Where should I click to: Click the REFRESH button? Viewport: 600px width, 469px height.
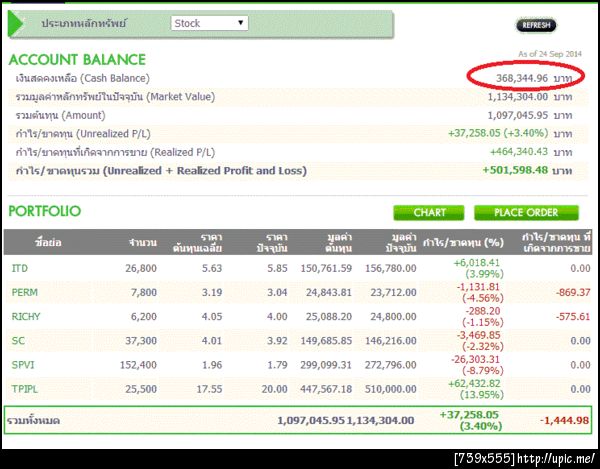point(536,25)
